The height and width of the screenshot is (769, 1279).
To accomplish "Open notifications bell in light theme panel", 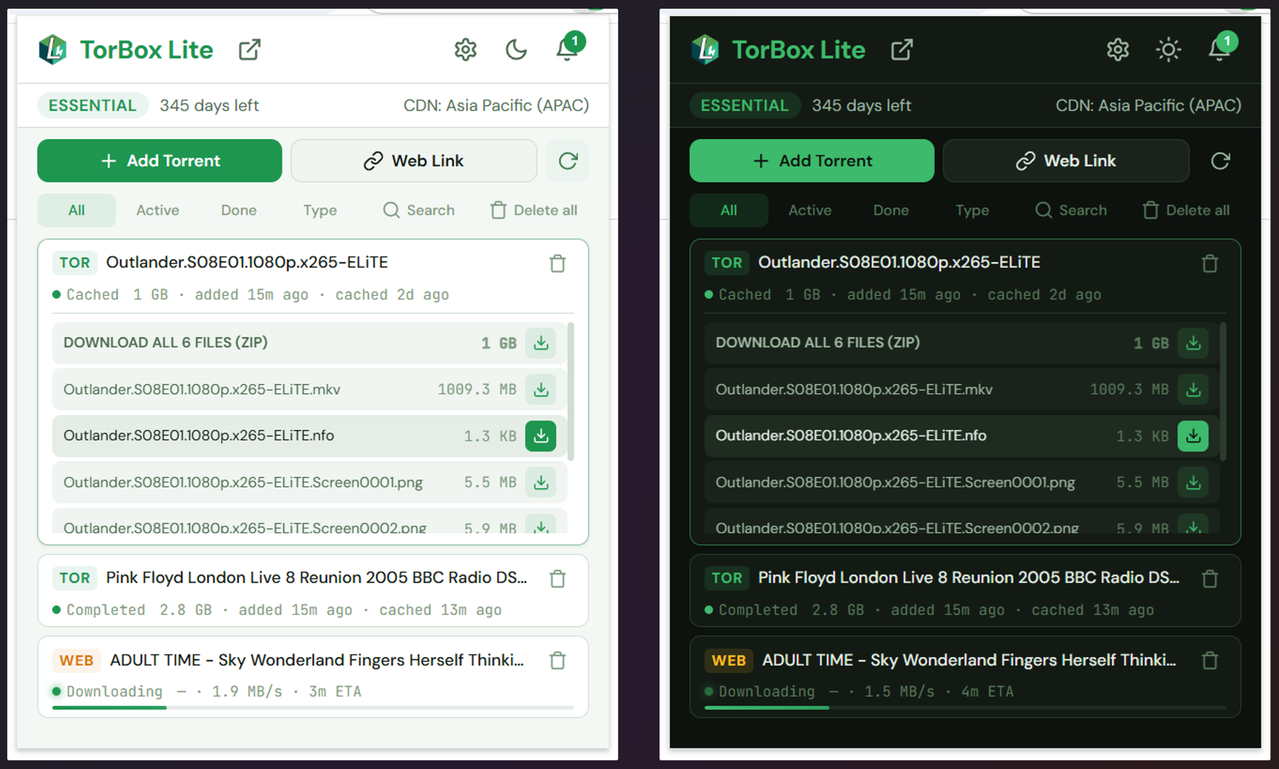I will click(567, 49).
